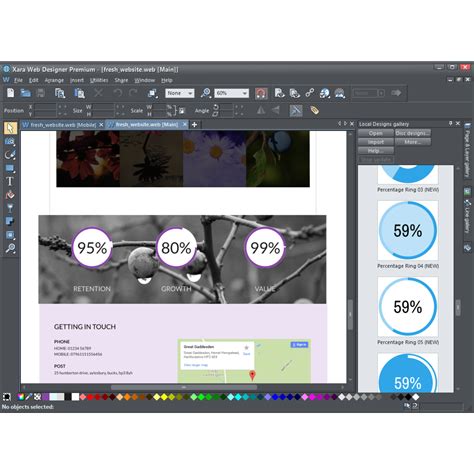The image size is (474, 474).
Task: Click the Preview website globe icon
Action: tap(325, 93)
